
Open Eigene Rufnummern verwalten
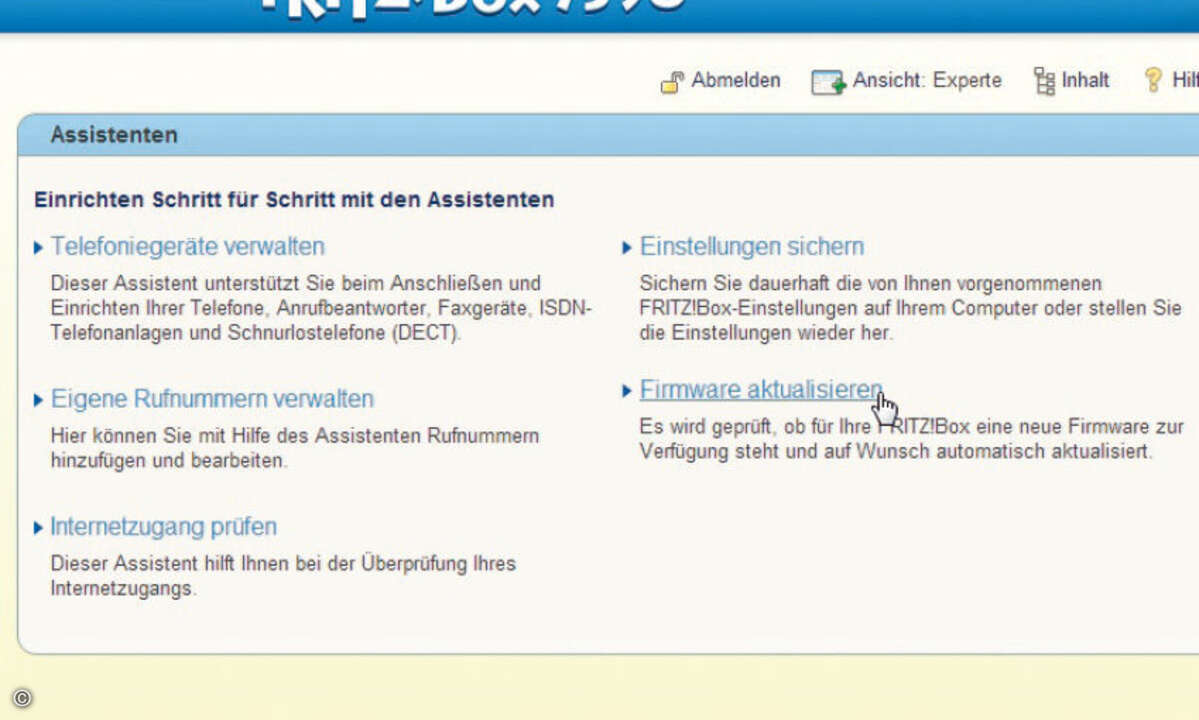click(212, 398)
